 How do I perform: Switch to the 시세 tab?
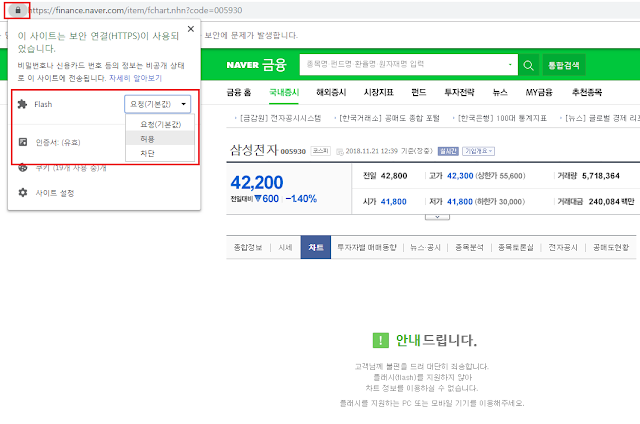coord(285,247)
